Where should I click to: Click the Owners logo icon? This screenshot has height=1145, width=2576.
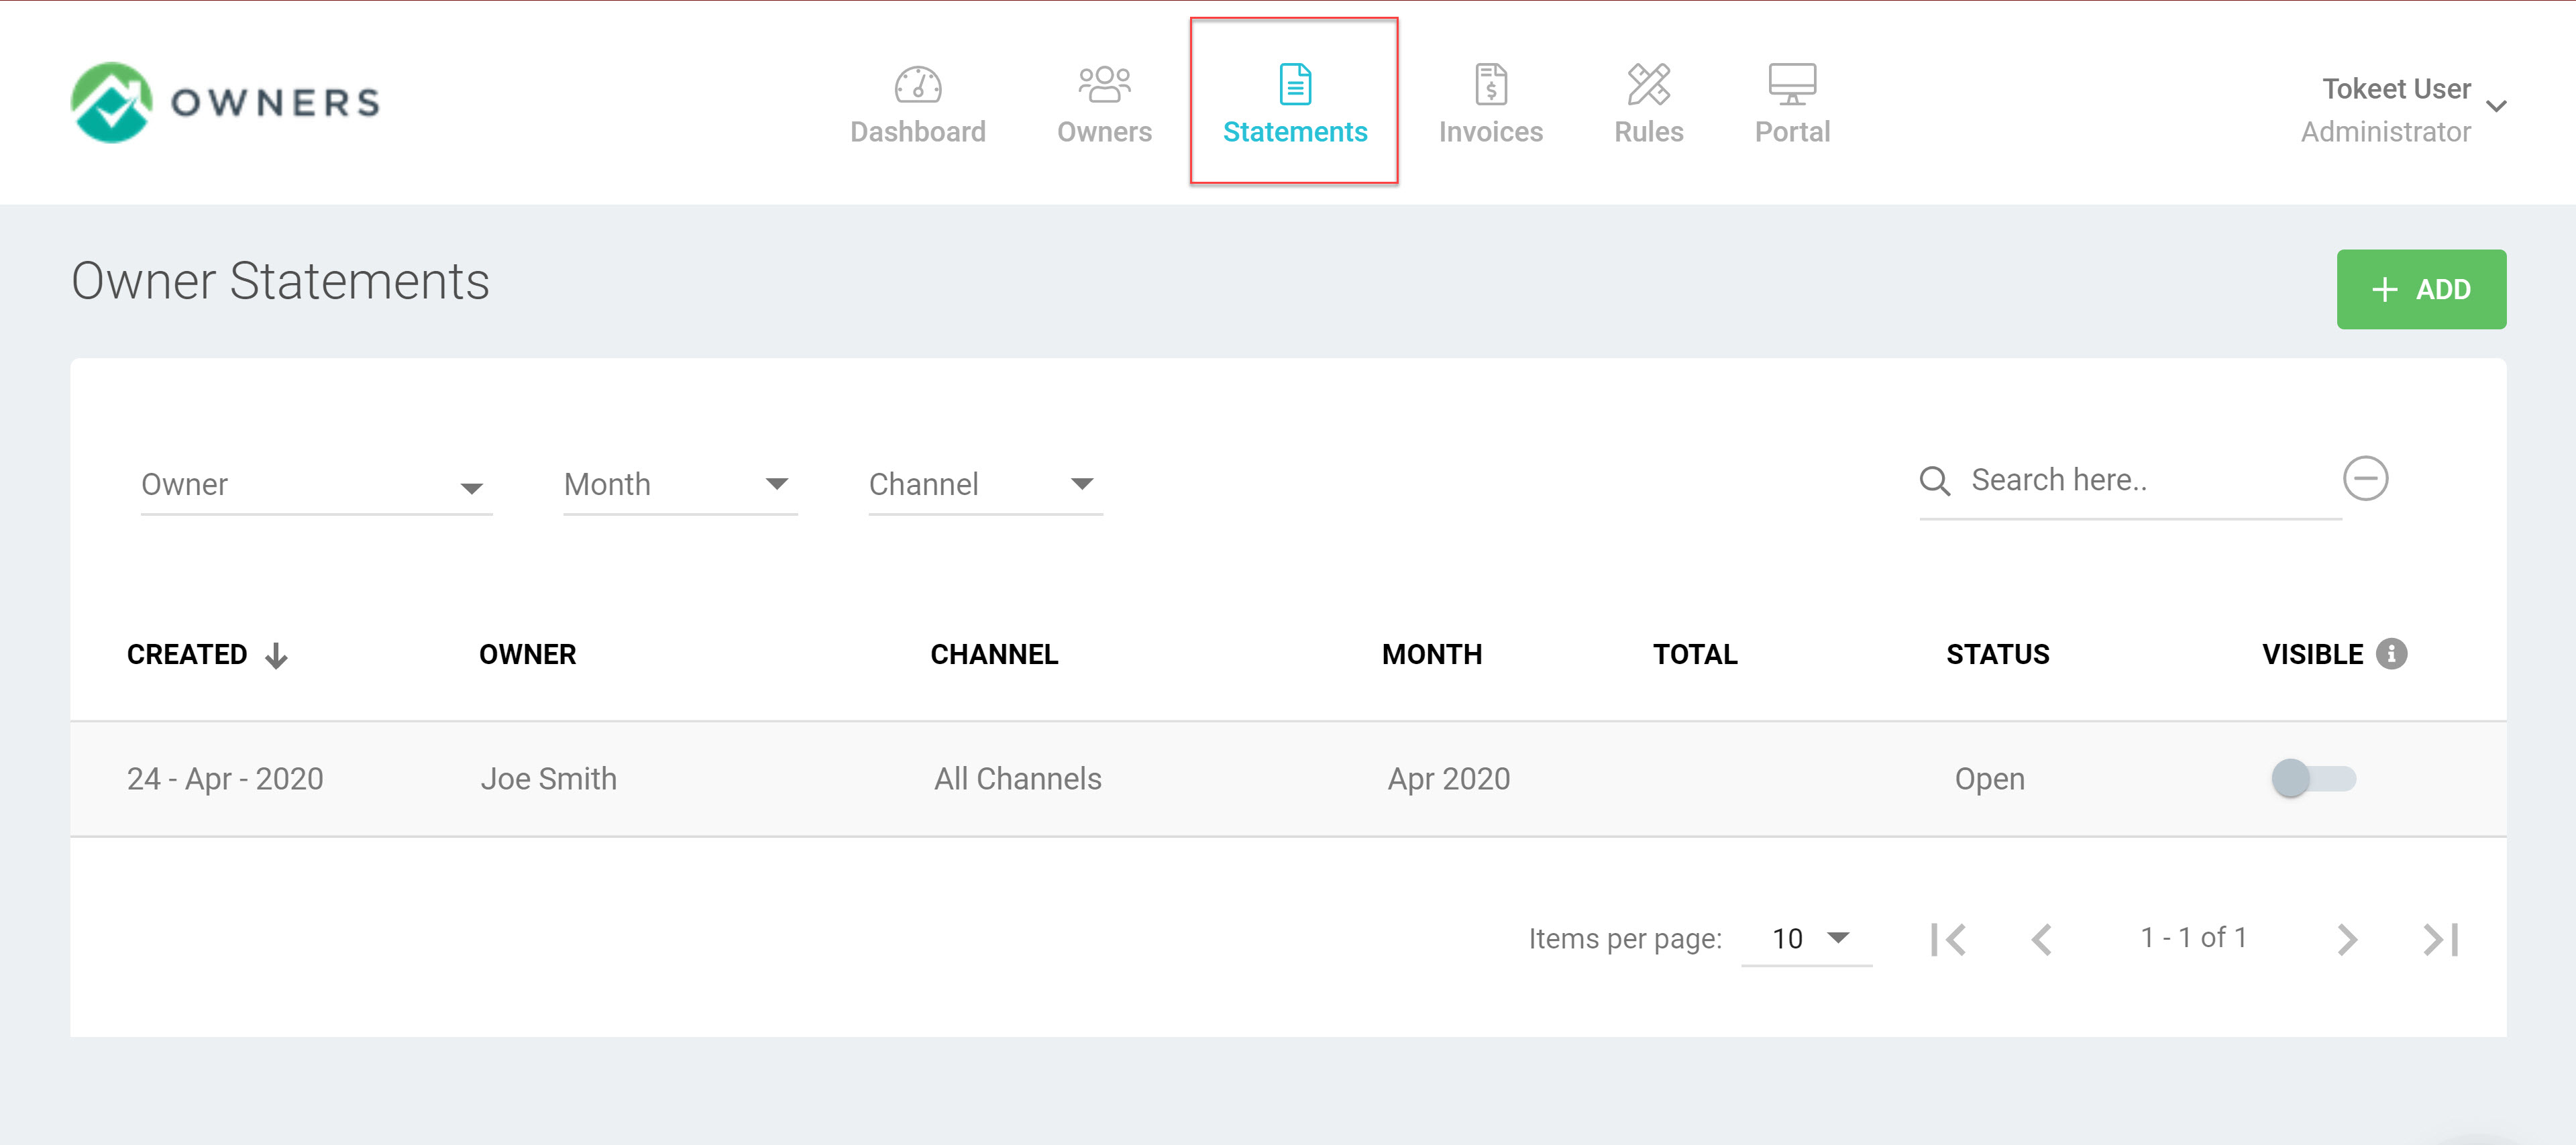click(112, 102)
